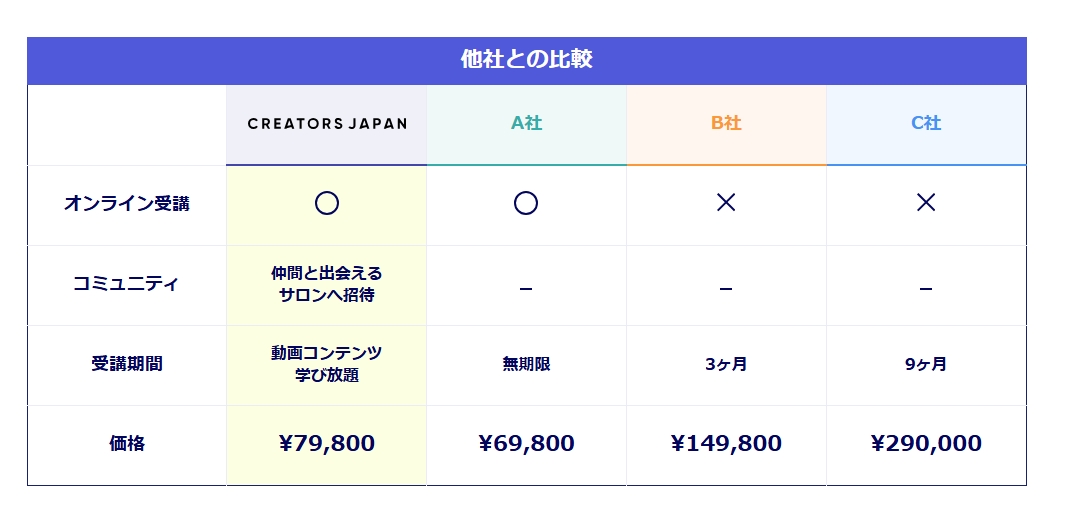
Task: Click the 価格 row label
Action: point(127,444)
